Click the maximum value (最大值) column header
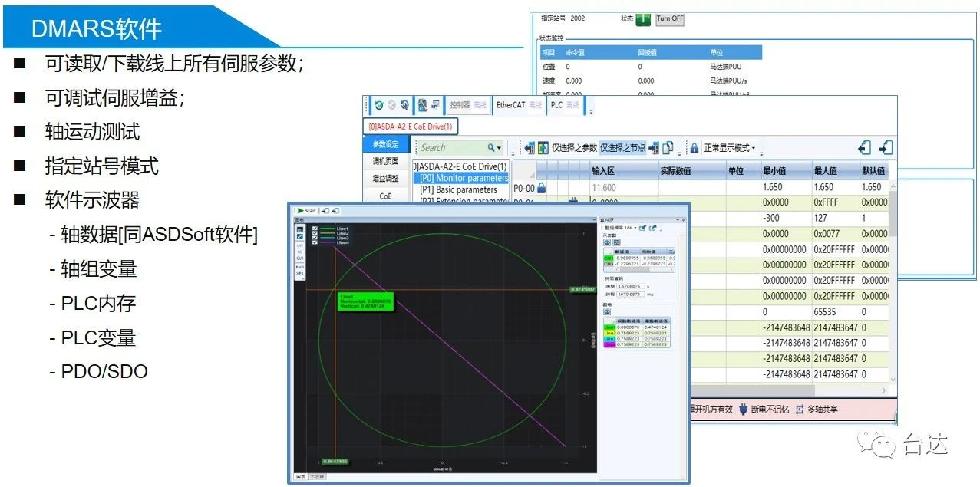Screen dimensions: 980x487 (835, 171)
